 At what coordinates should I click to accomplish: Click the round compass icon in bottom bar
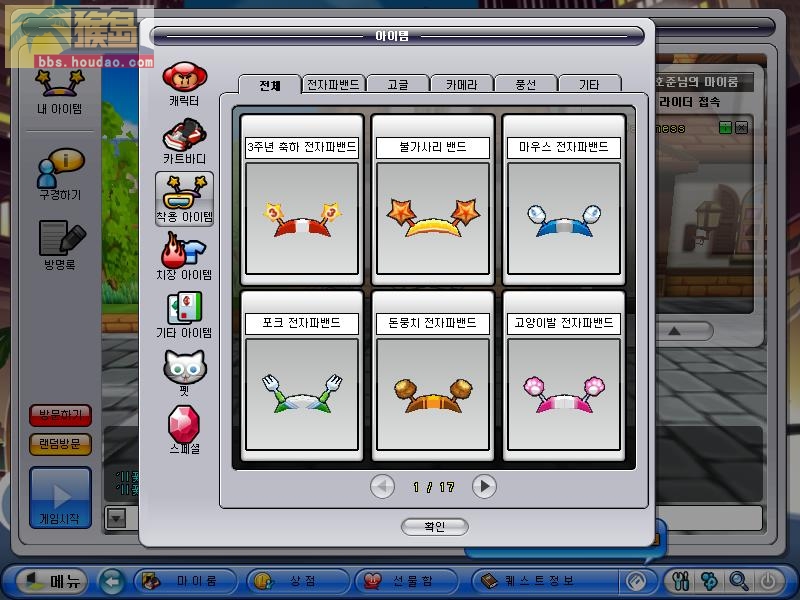tap(636, 581)
